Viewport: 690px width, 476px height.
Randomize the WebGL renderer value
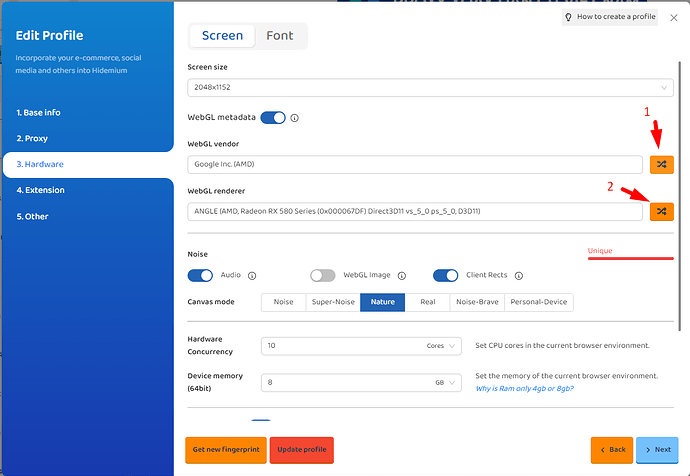pyautogui.click(x=661, y=212)
